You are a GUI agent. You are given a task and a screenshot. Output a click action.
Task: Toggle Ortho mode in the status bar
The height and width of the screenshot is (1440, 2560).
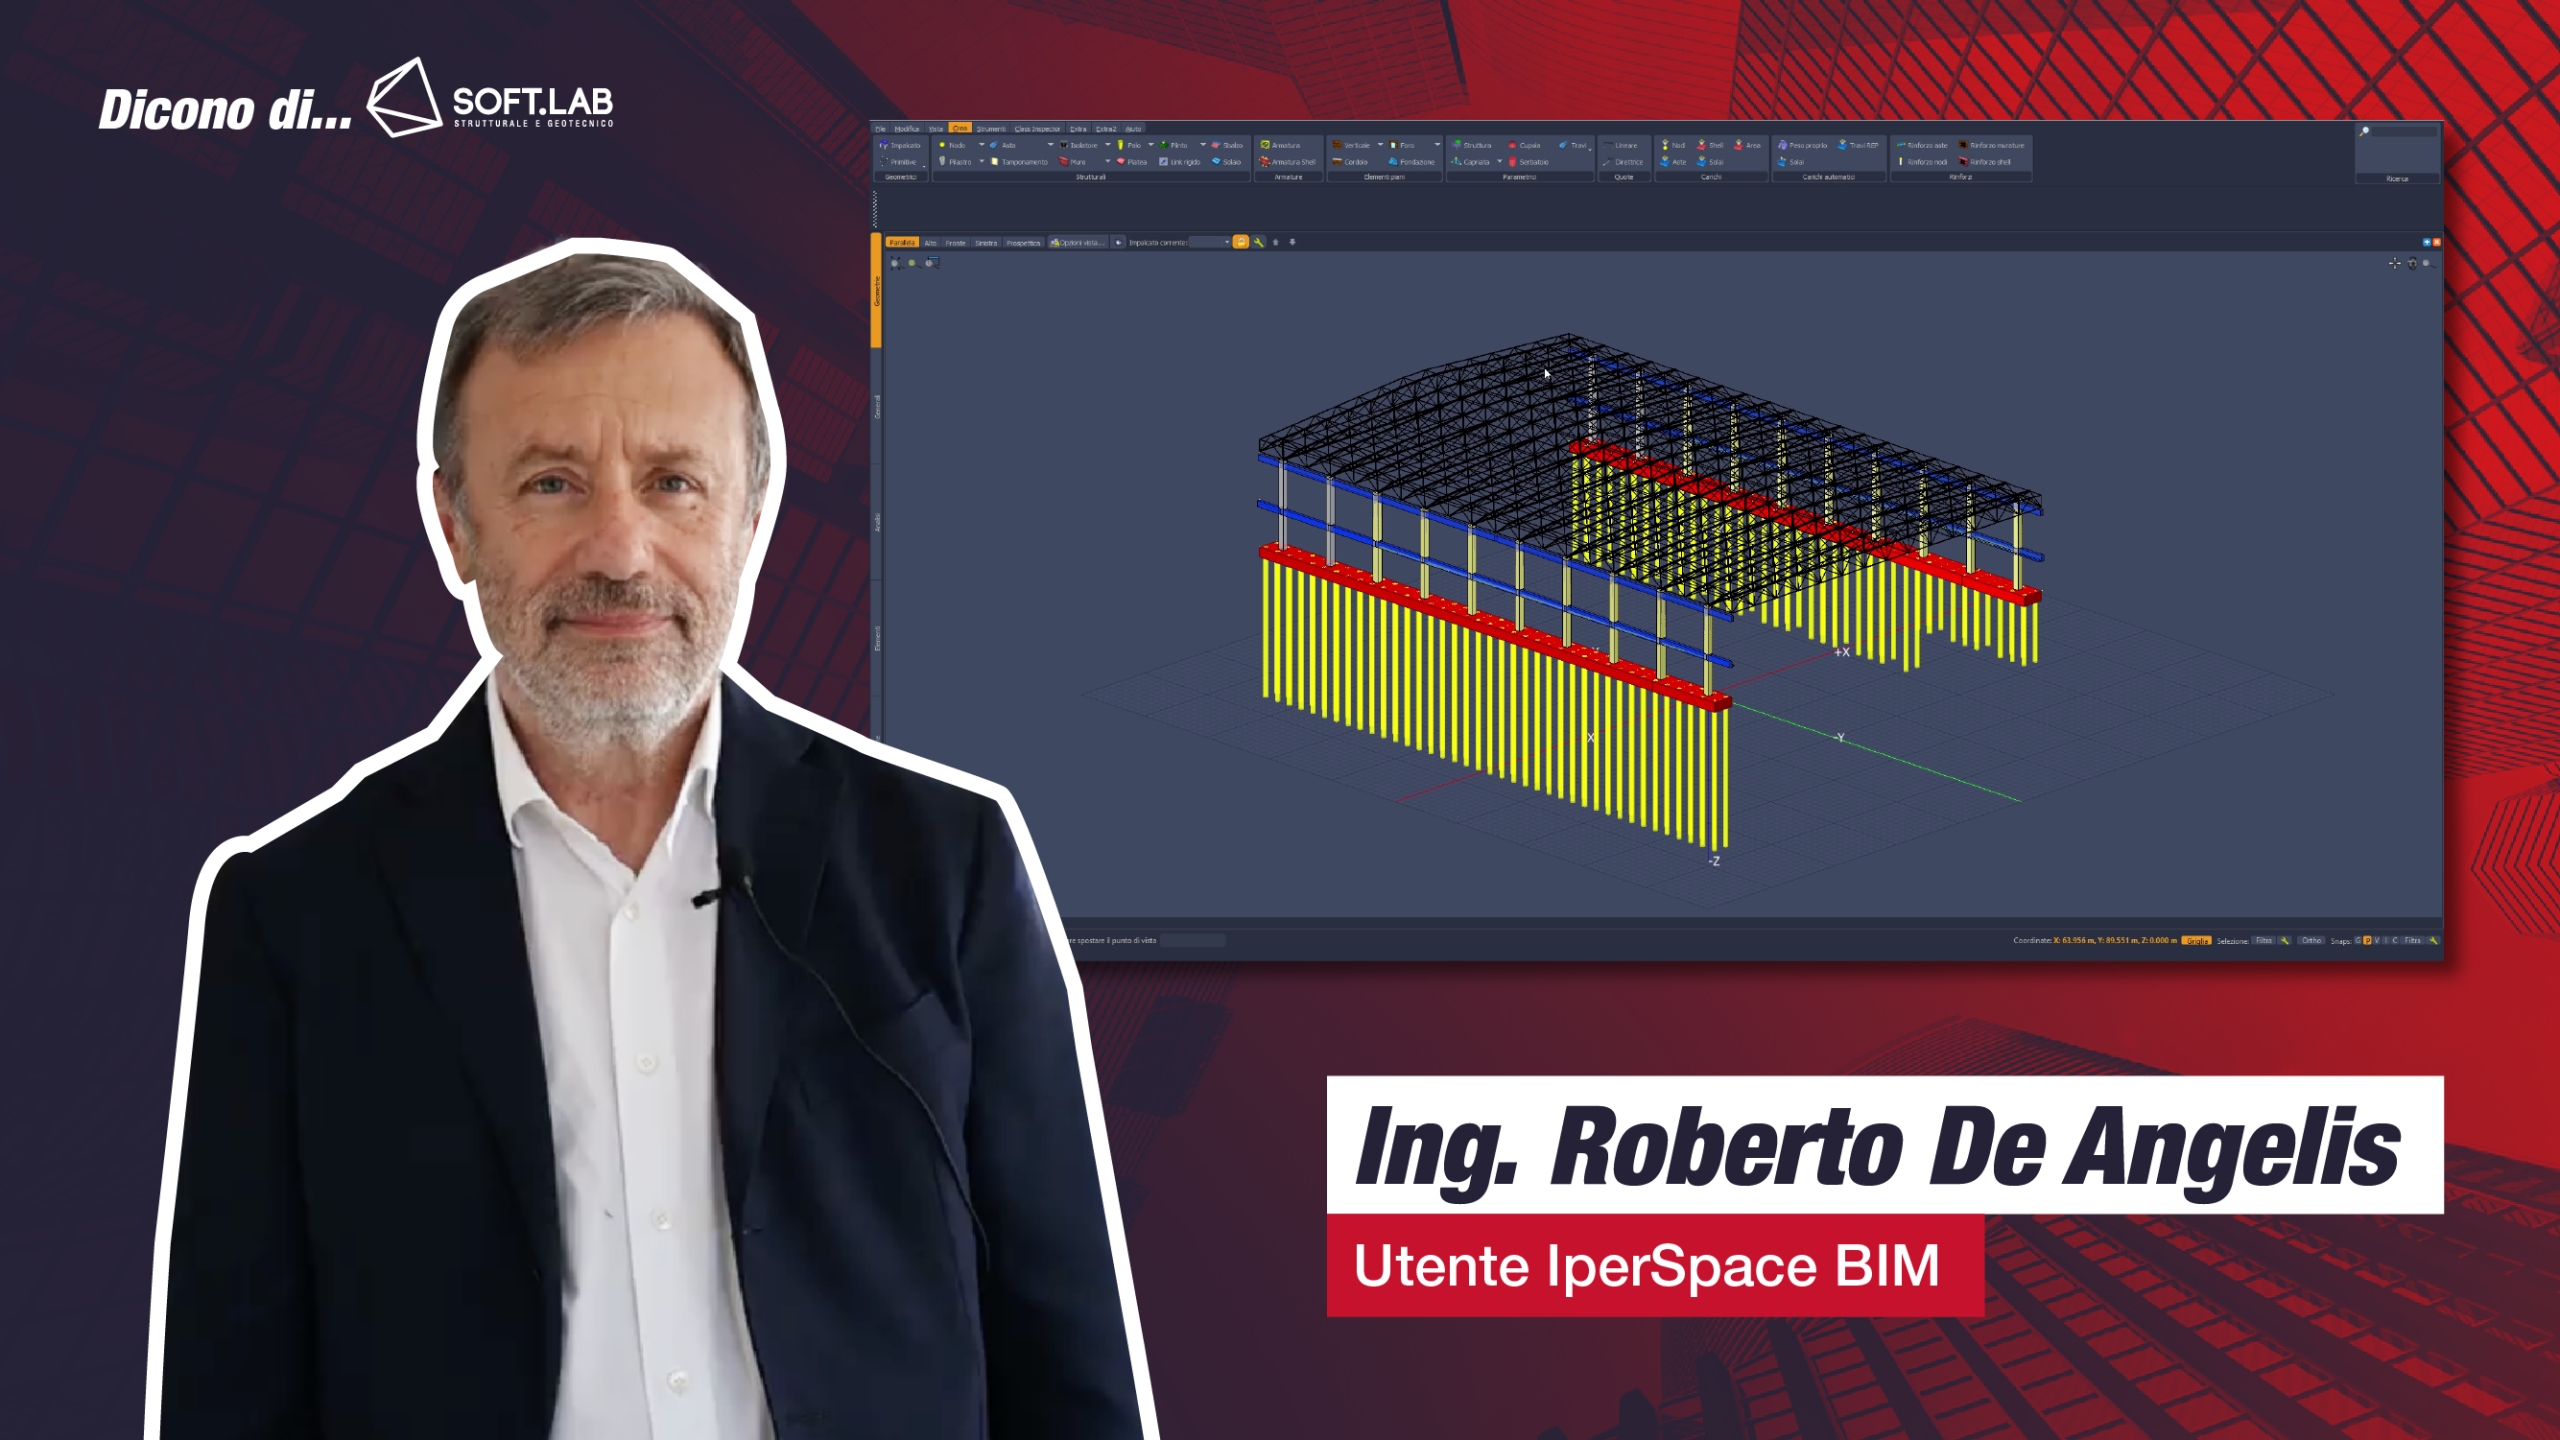coord(2311,940)
